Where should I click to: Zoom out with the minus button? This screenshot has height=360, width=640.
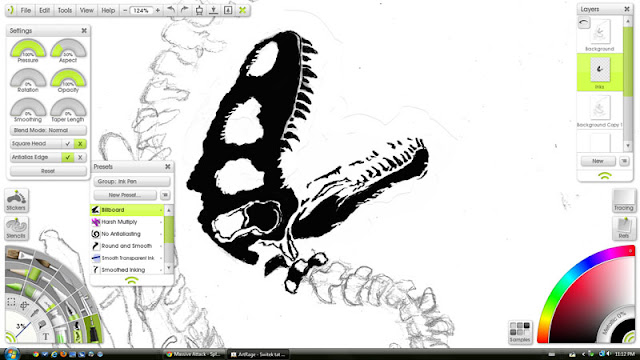pos(125,11)
